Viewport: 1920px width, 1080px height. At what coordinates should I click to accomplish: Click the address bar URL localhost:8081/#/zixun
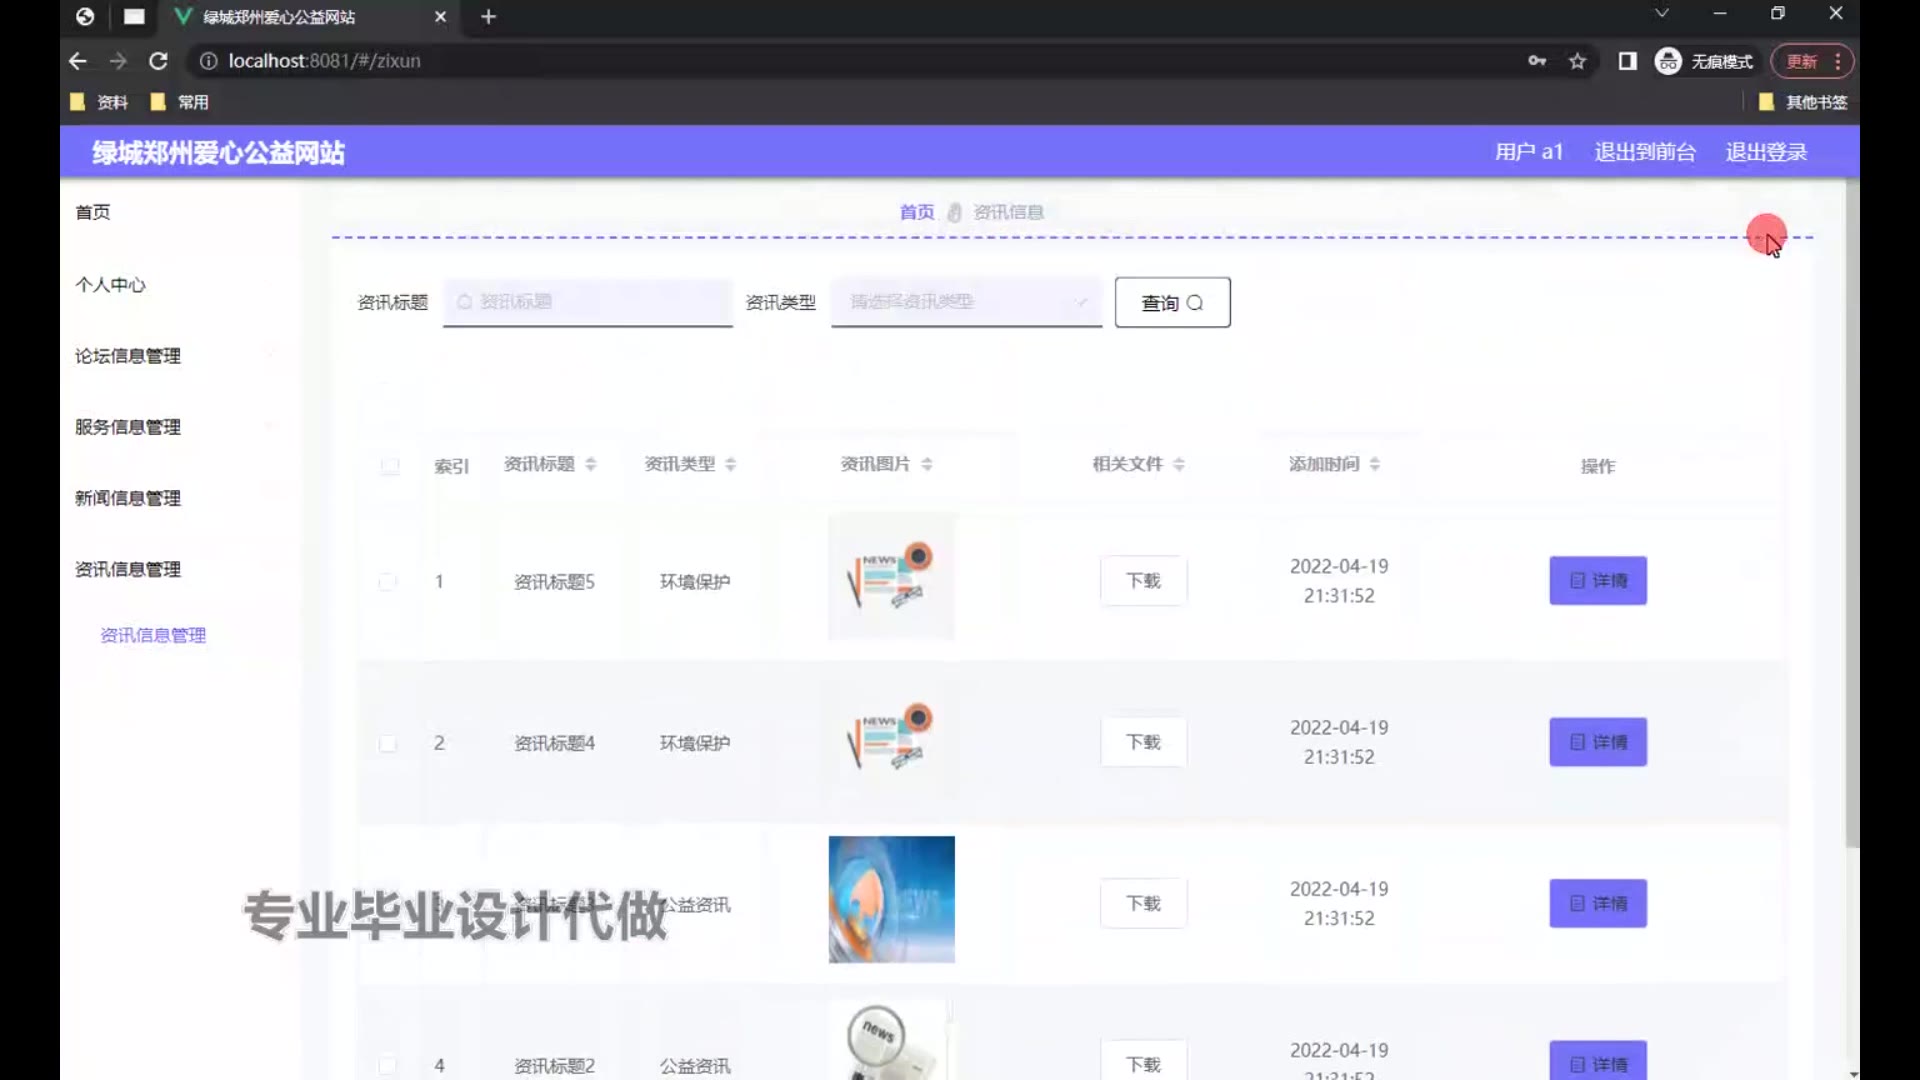click(324, 61)
